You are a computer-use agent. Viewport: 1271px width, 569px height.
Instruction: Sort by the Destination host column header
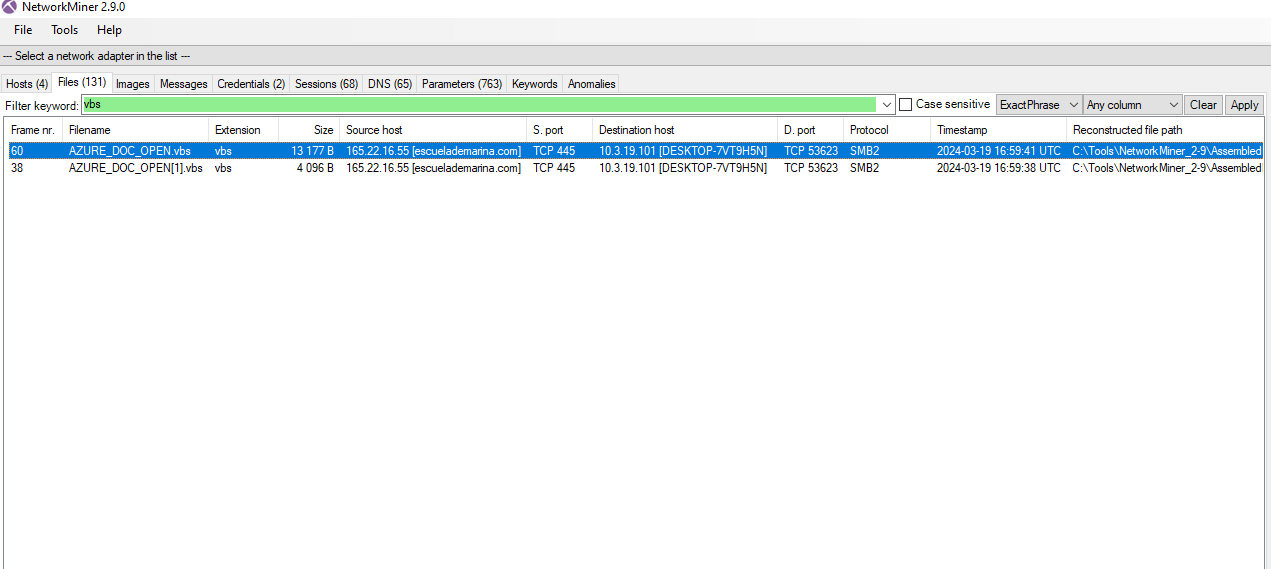click(685, 130)
